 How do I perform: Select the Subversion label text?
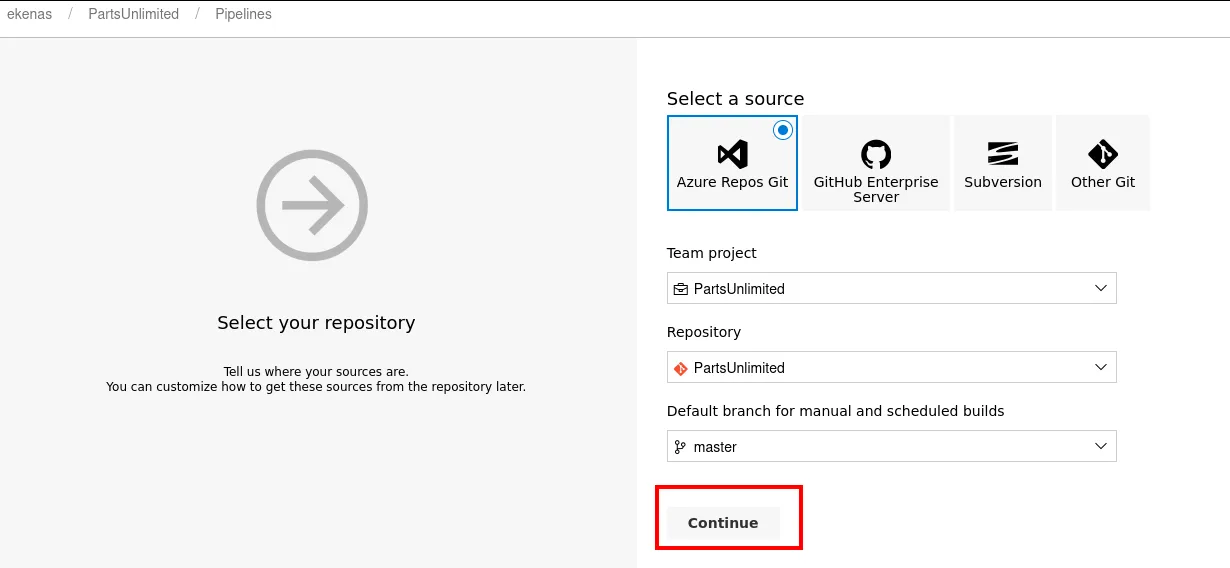point(1002,182)
